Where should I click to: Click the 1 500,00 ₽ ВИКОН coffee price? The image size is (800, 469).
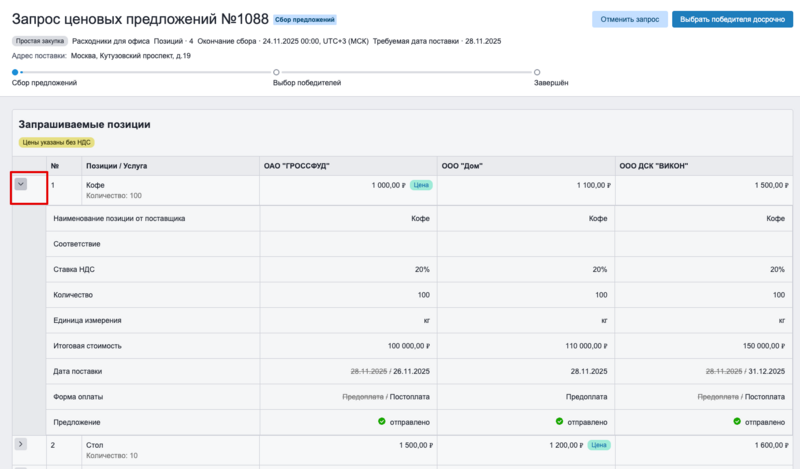coord(773,185)
